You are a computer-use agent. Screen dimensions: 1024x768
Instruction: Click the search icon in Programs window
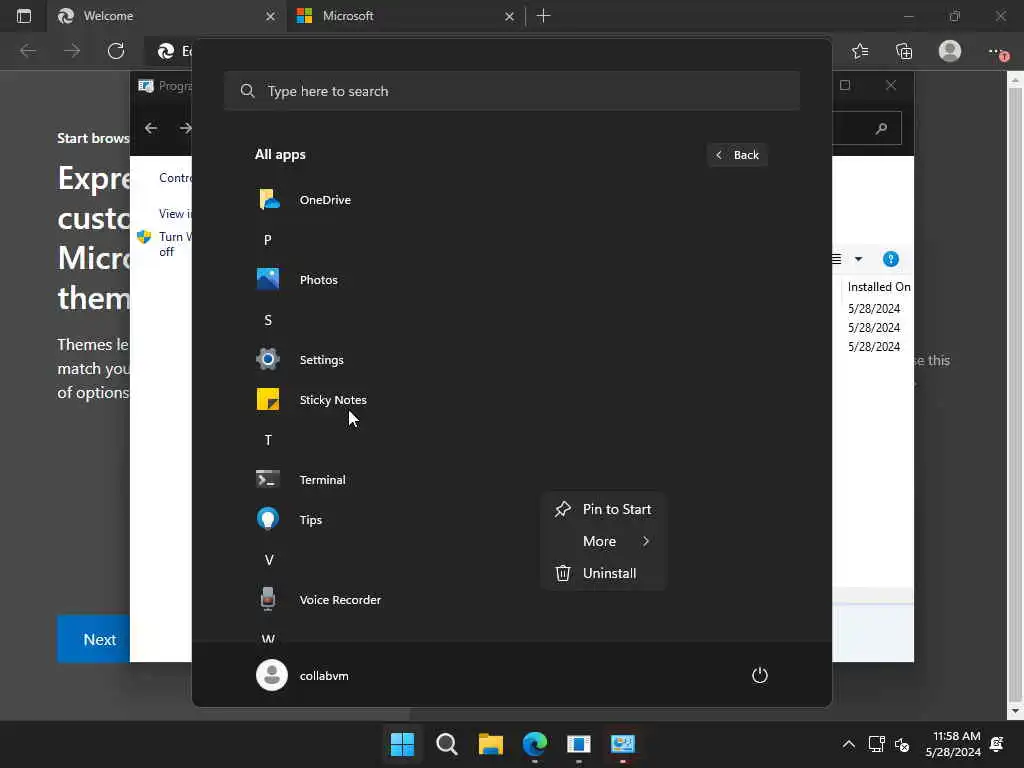tap(882, 128)
